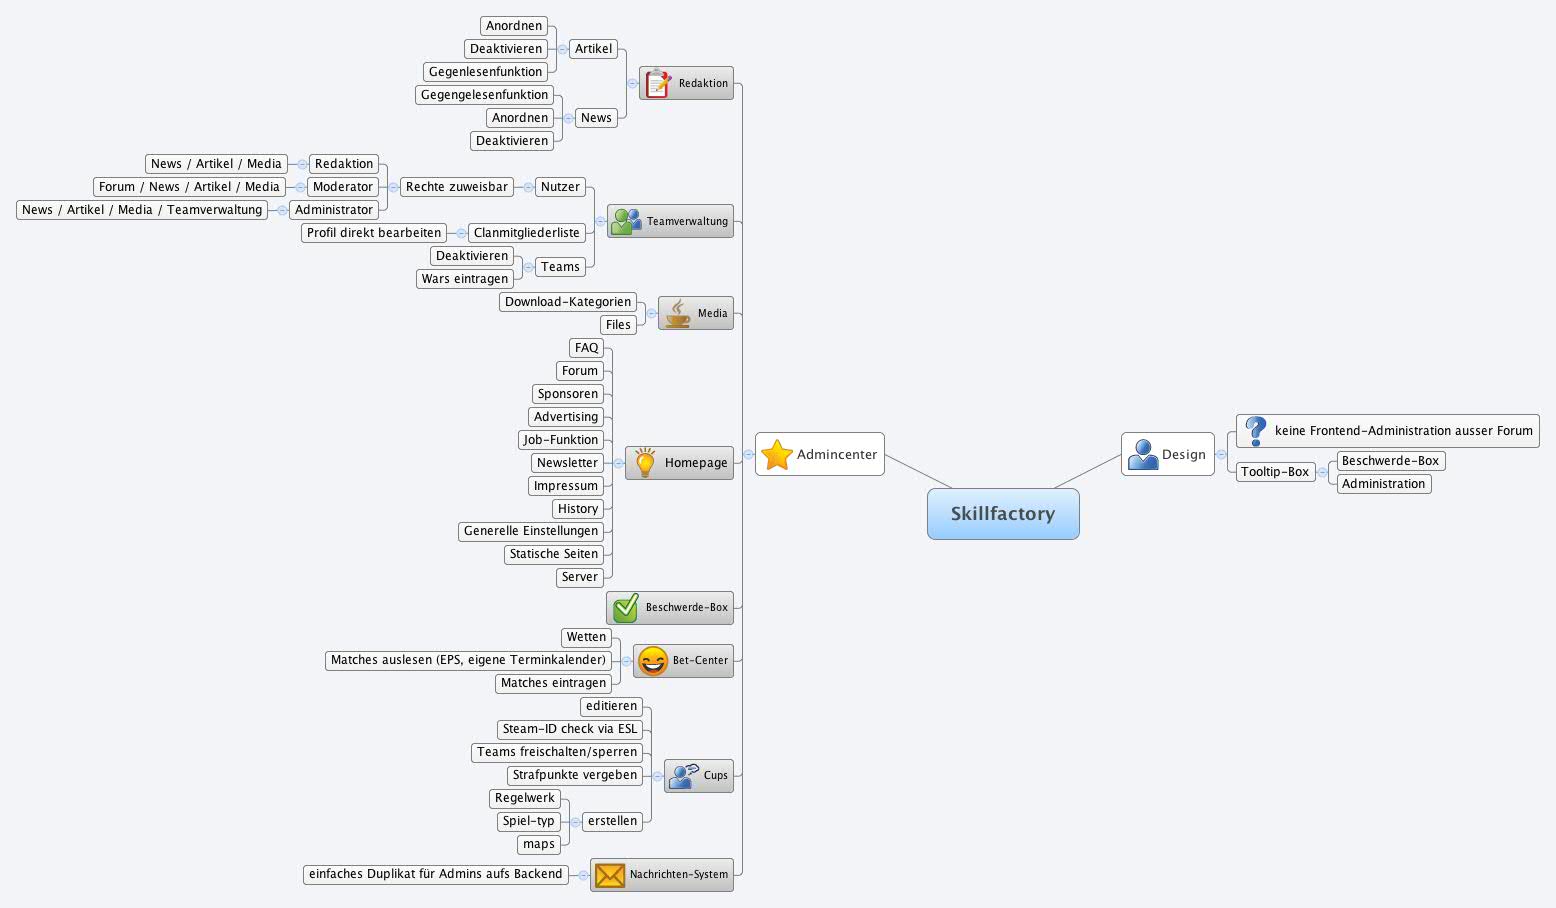Select the star icon next to Admincenter
1556x908 pixels.
778,453
